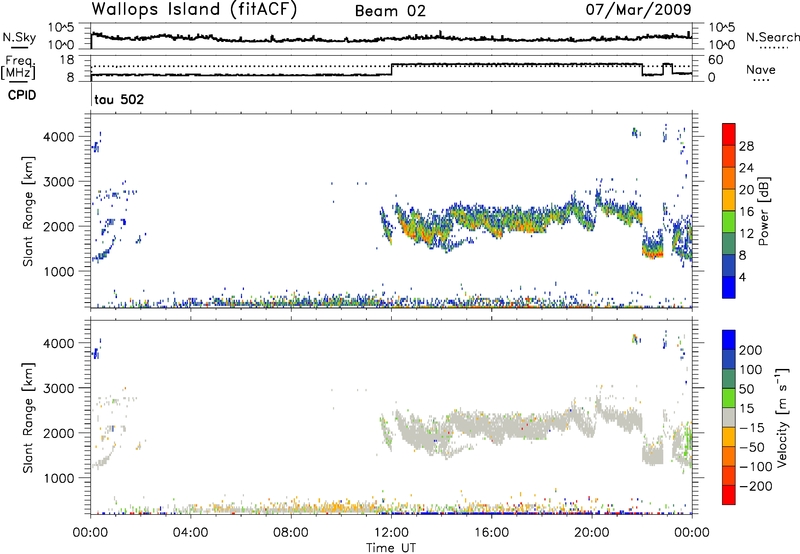Click '1000' range tick in velocity panel
Screen dimensions: 800x554
pyautogui.click(x=59, y=479)
